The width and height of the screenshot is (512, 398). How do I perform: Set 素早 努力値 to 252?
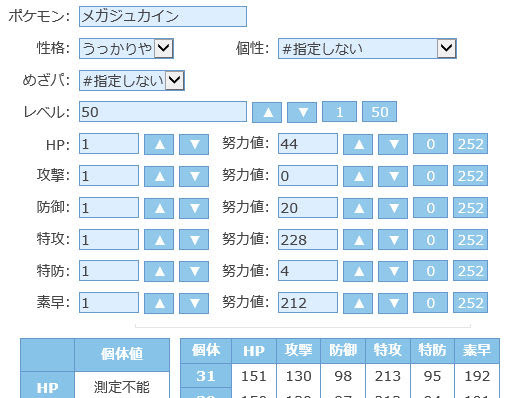pyautogui.click(x=470, y=303)
